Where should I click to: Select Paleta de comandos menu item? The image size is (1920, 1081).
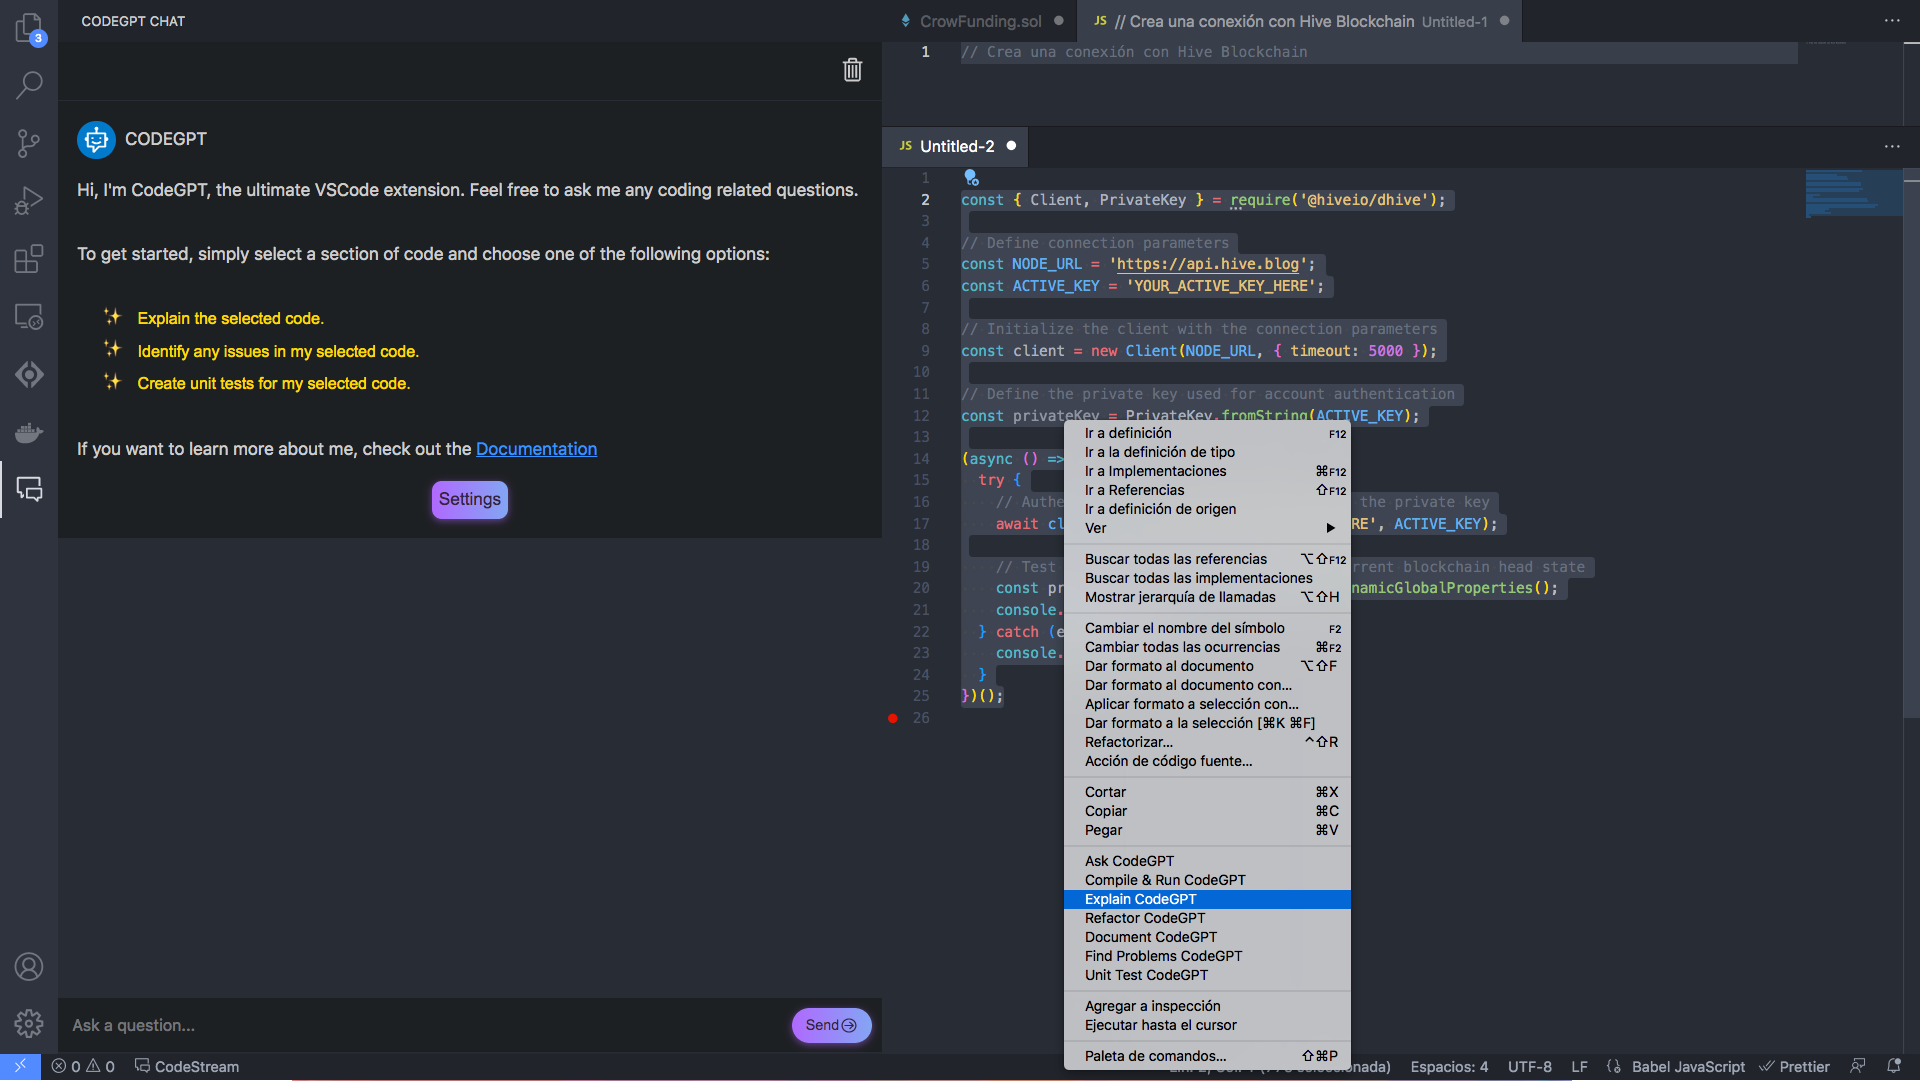tap(1207, 1056)
